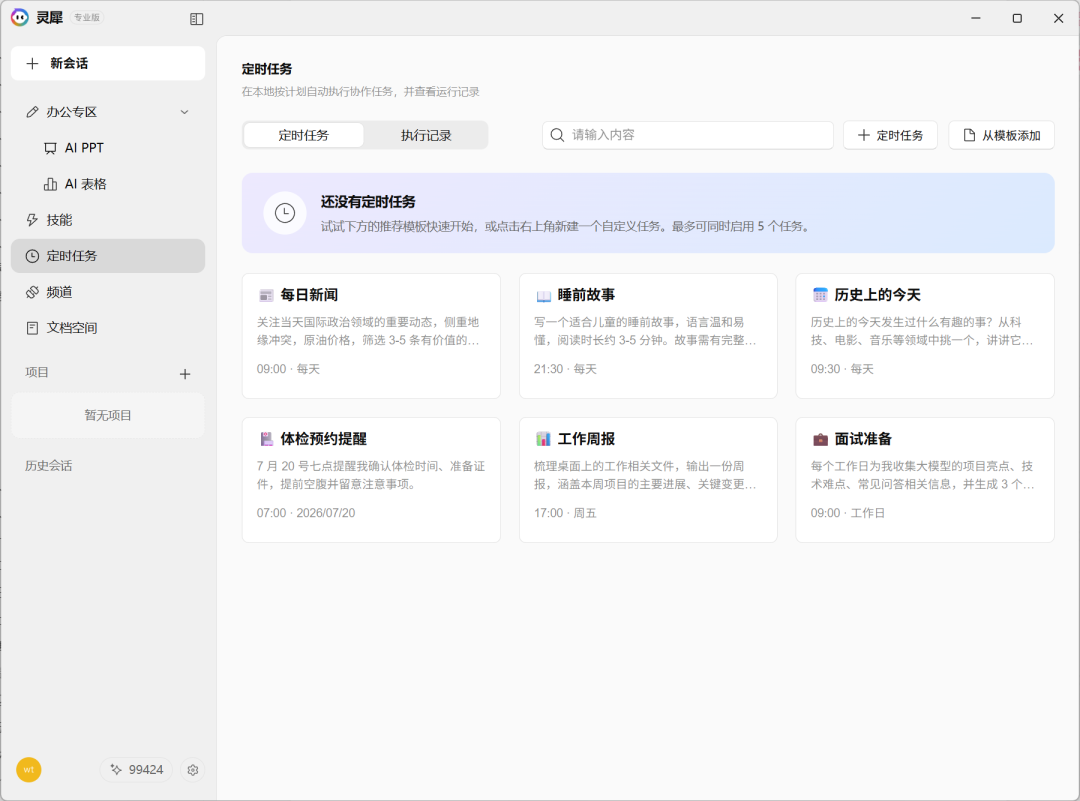Click the 专业版 edition badge
This screenshot has height=801, width=1080.
point(87,17)
